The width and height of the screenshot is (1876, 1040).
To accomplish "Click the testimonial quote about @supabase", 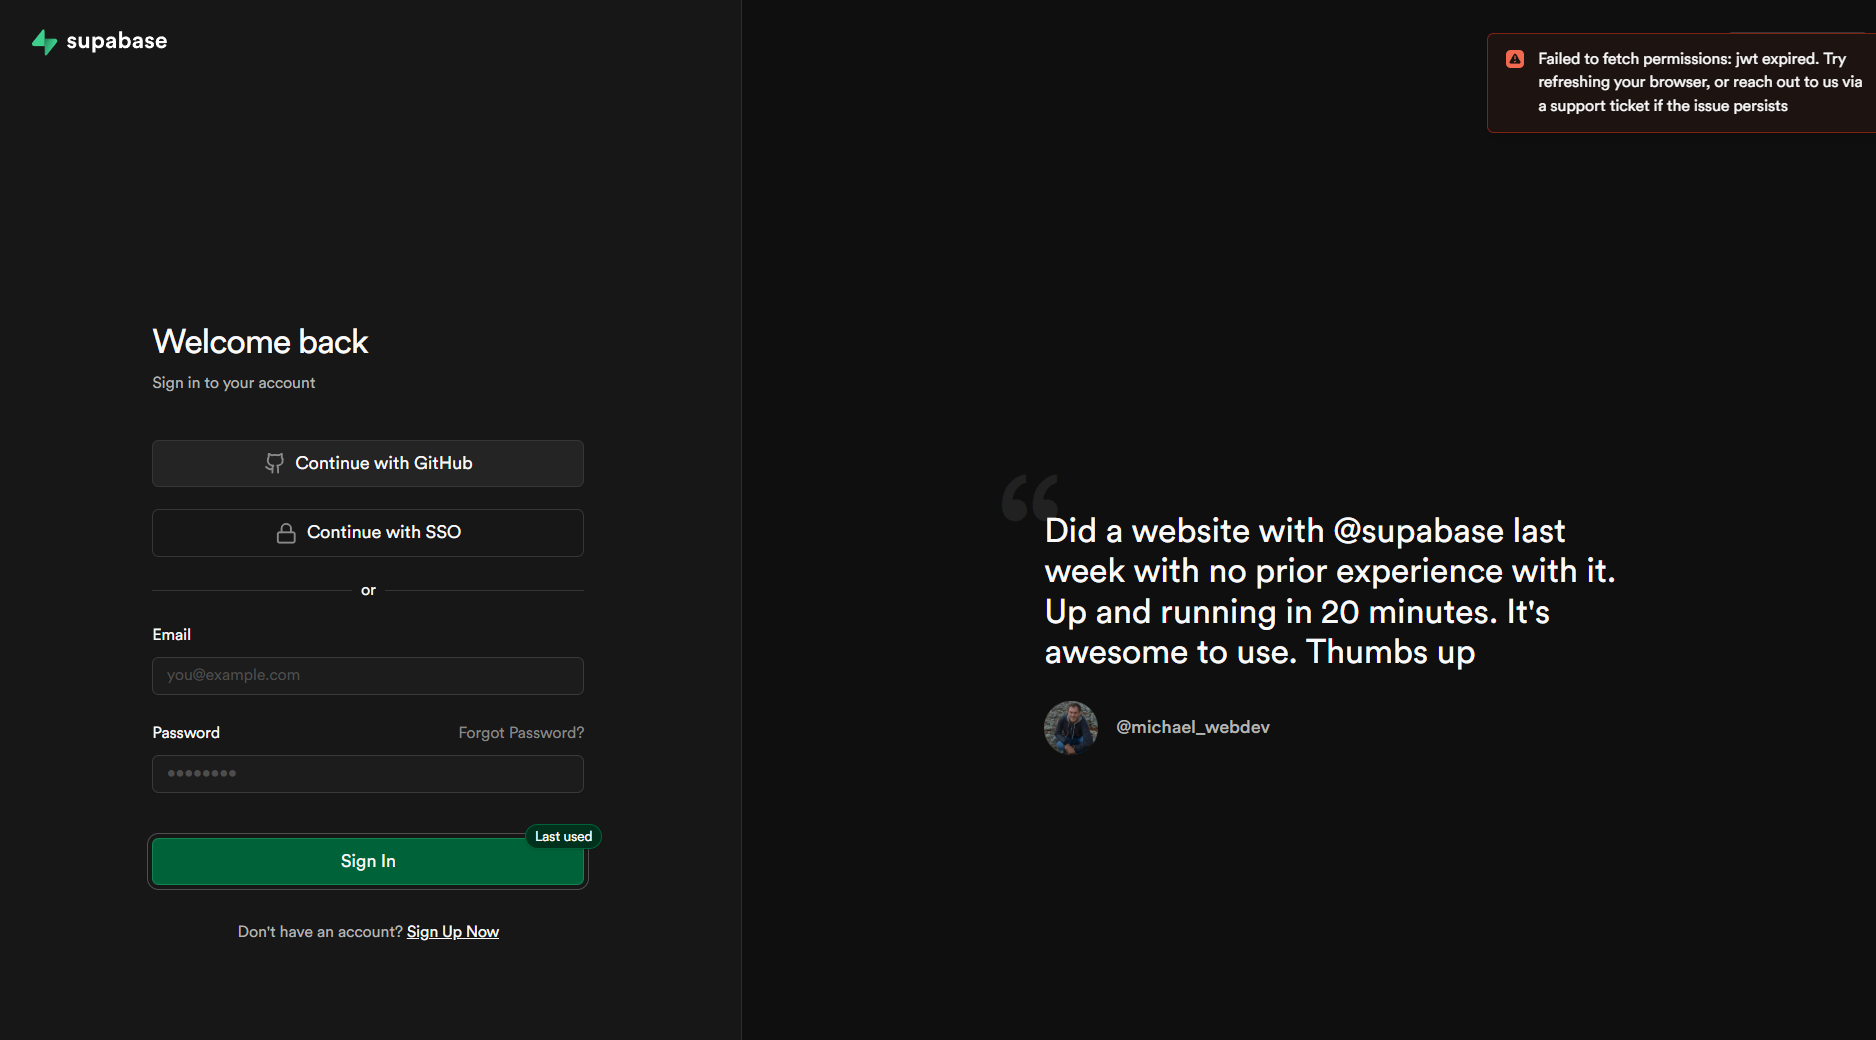I will coord(1330,591).
